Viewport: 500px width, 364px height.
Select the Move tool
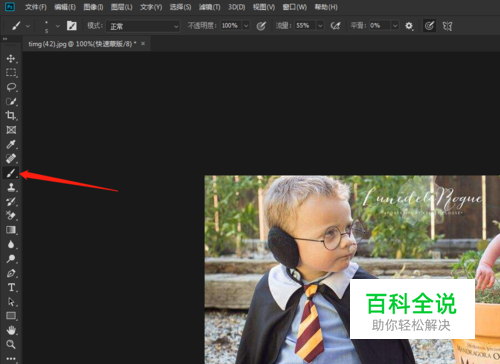(x=11, y=59)
